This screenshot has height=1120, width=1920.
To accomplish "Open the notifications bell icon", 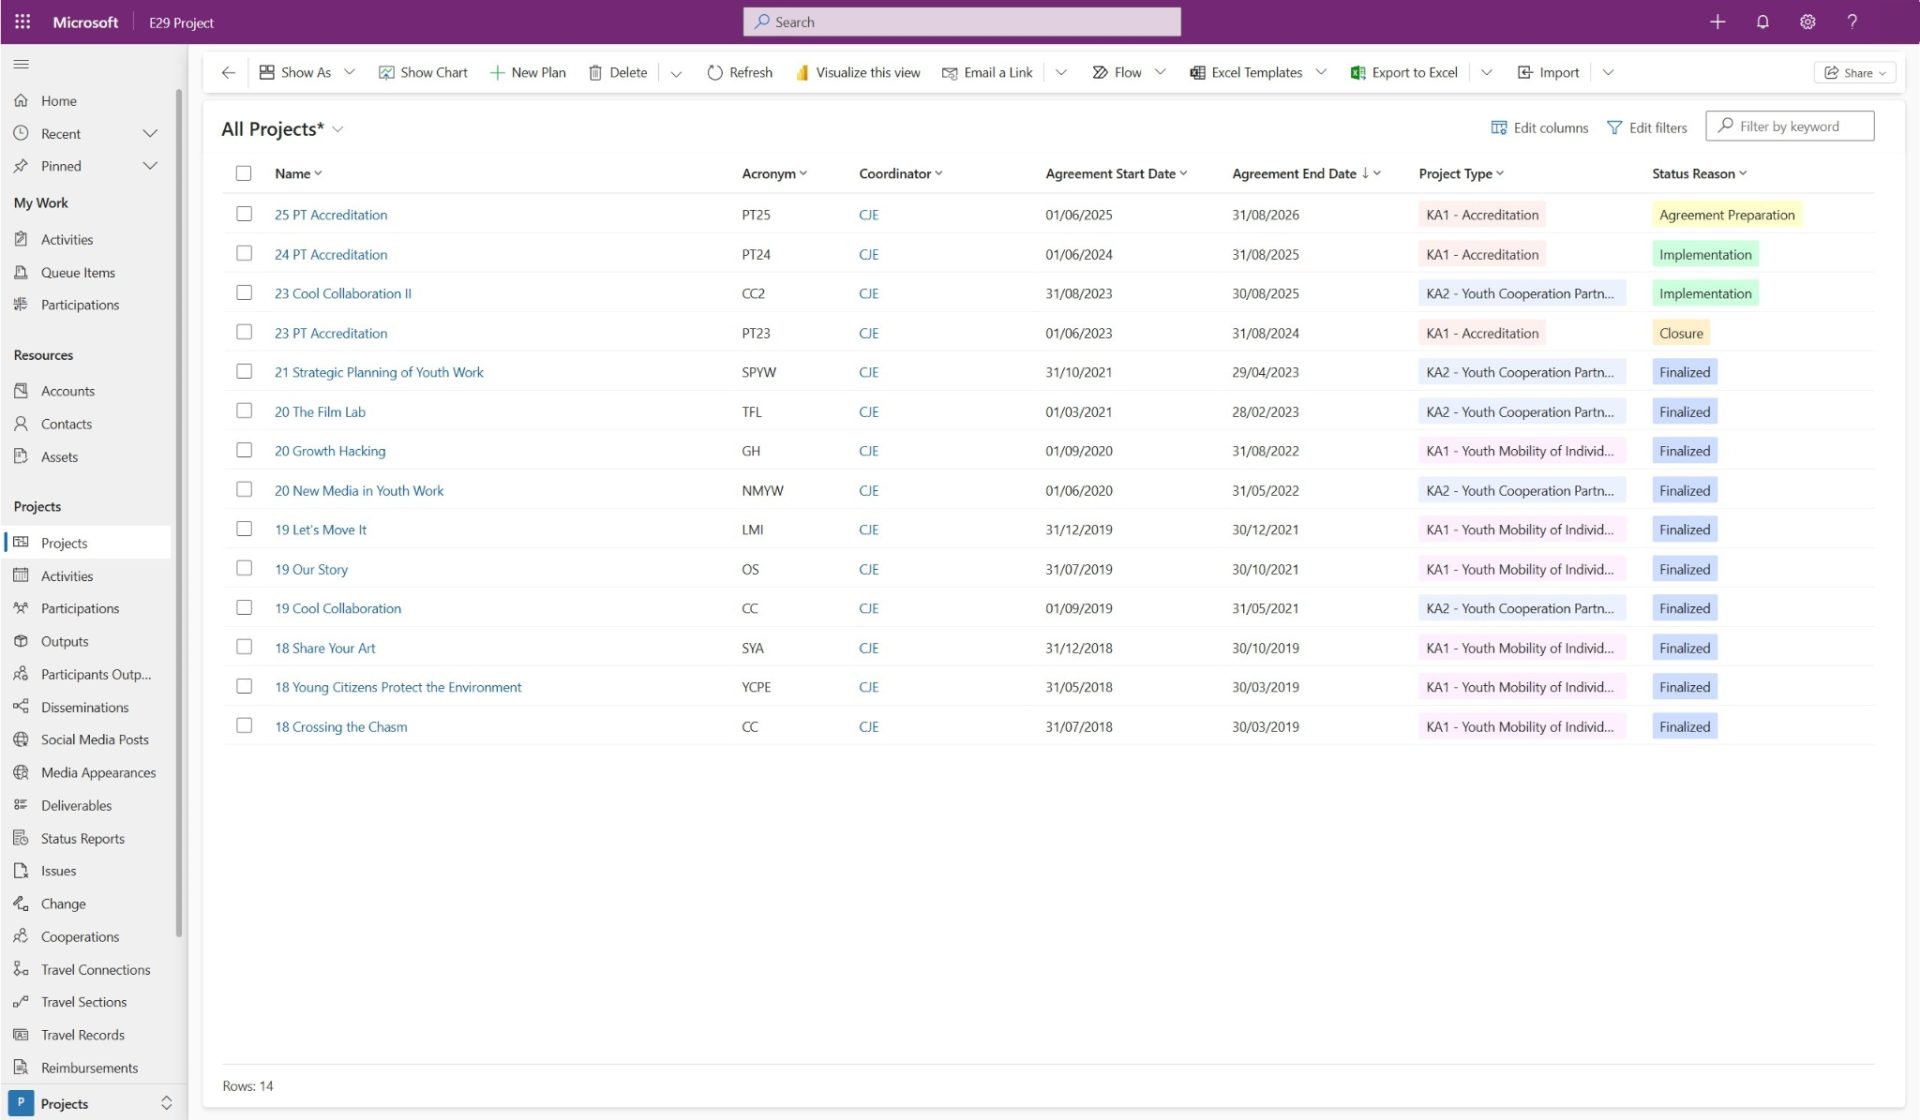I will (x=1762, y=21).
